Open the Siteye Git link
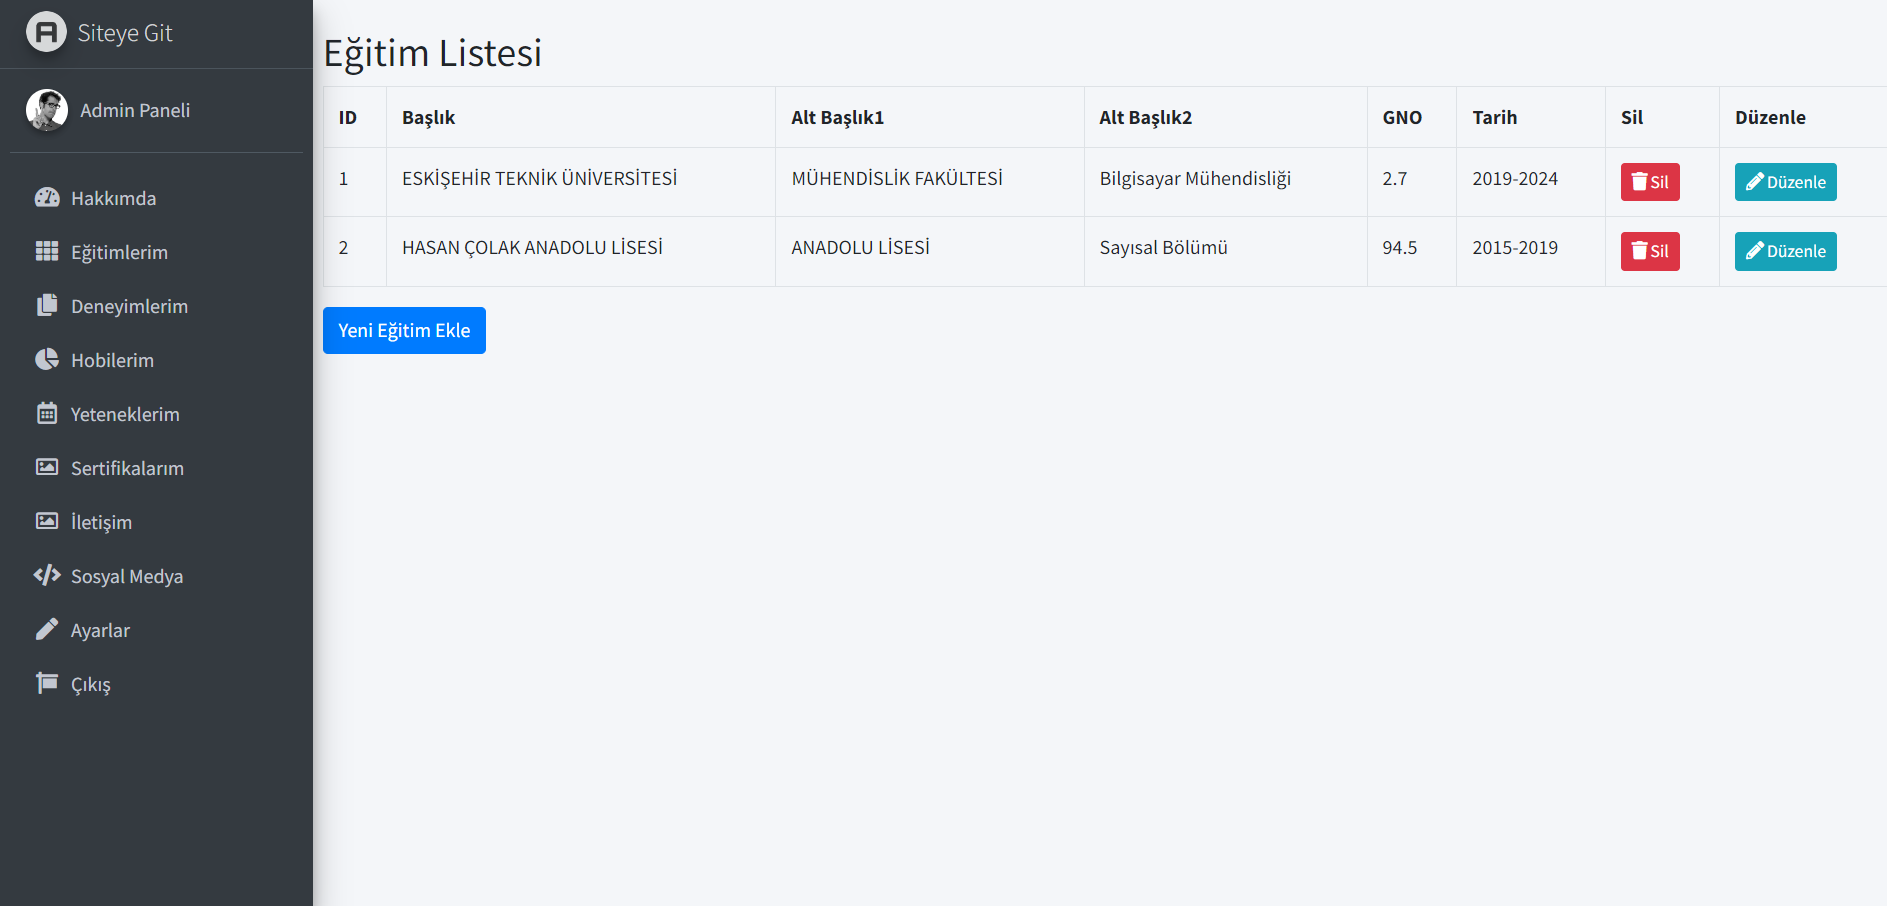Viewport: 1887px width, 906px height. 125,33
